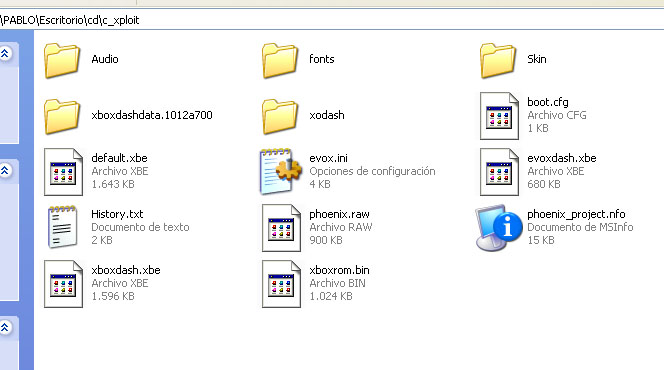Screen dimensions: 664x370
Task: Open the fonts folder icon
Action: 280,61
